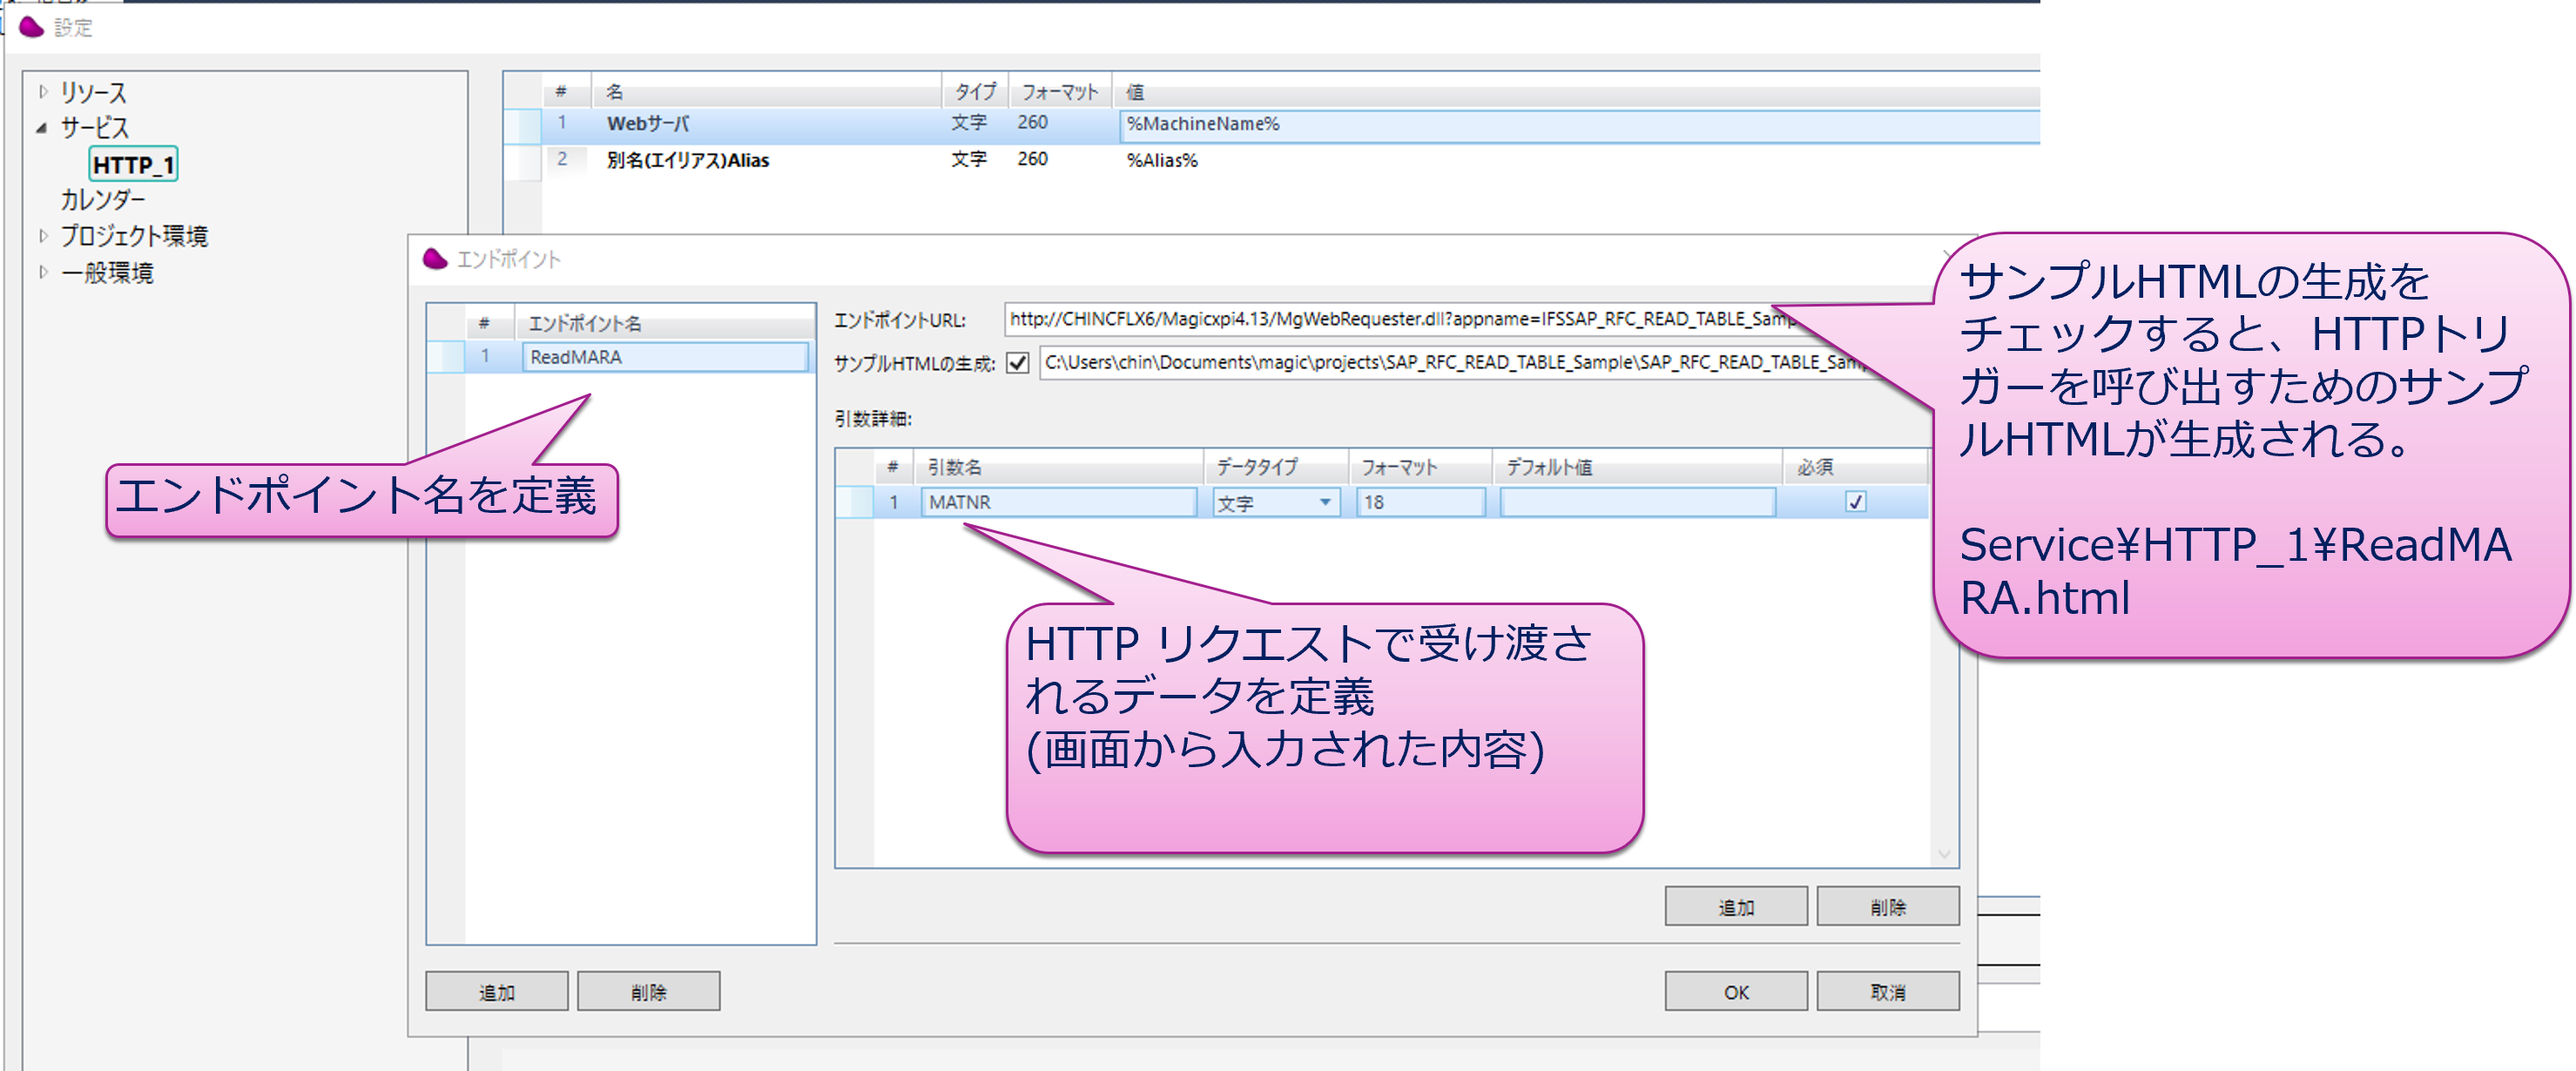This screenshot has height=1071, width=2576.
Task: Click the 削除 button under argument details
Action: (1888, 906)
